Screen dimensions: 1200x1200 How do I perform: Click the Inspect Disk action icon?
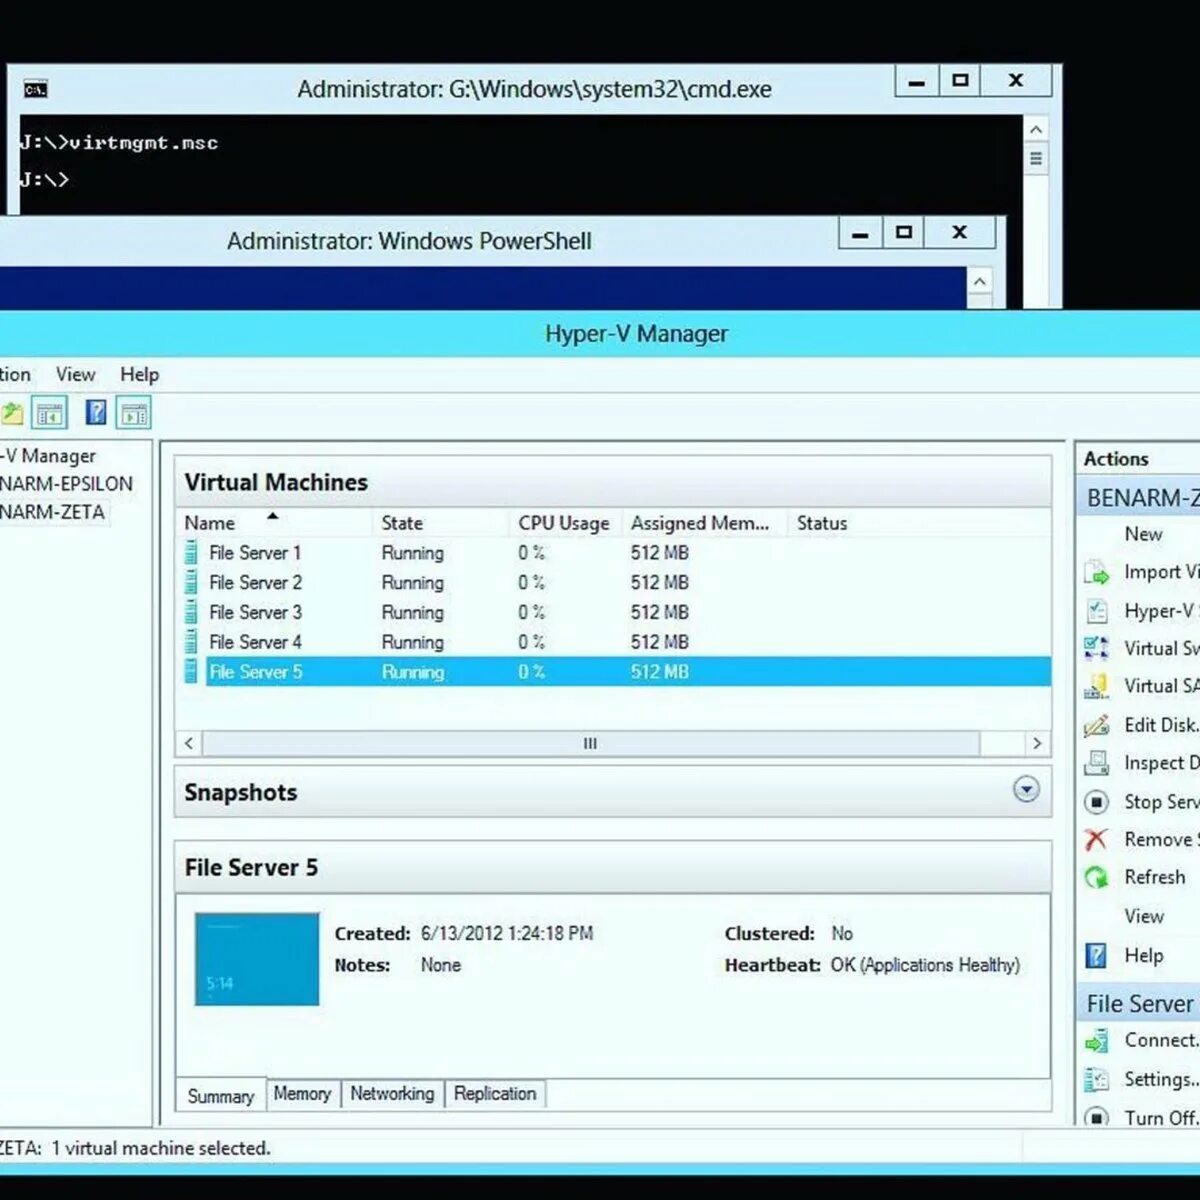pyautogui.click(x=1097, y=764)
